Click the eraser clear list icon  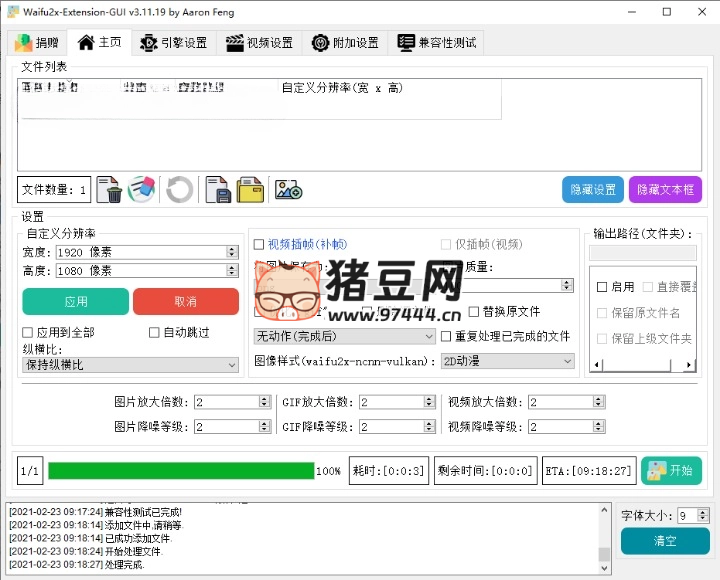(141, 189)
